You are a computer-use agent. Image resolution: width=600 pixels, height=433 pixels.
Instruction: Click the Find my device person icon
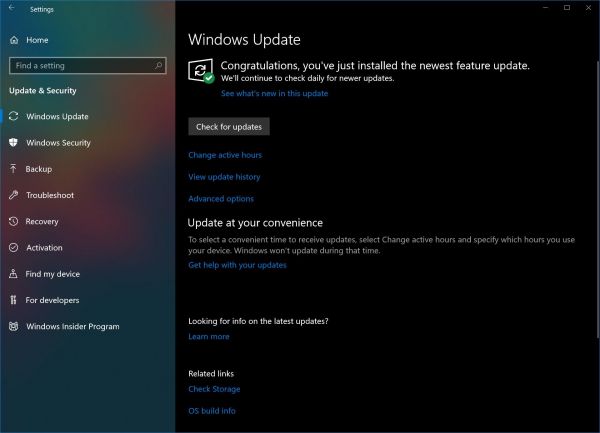(13, 274)
